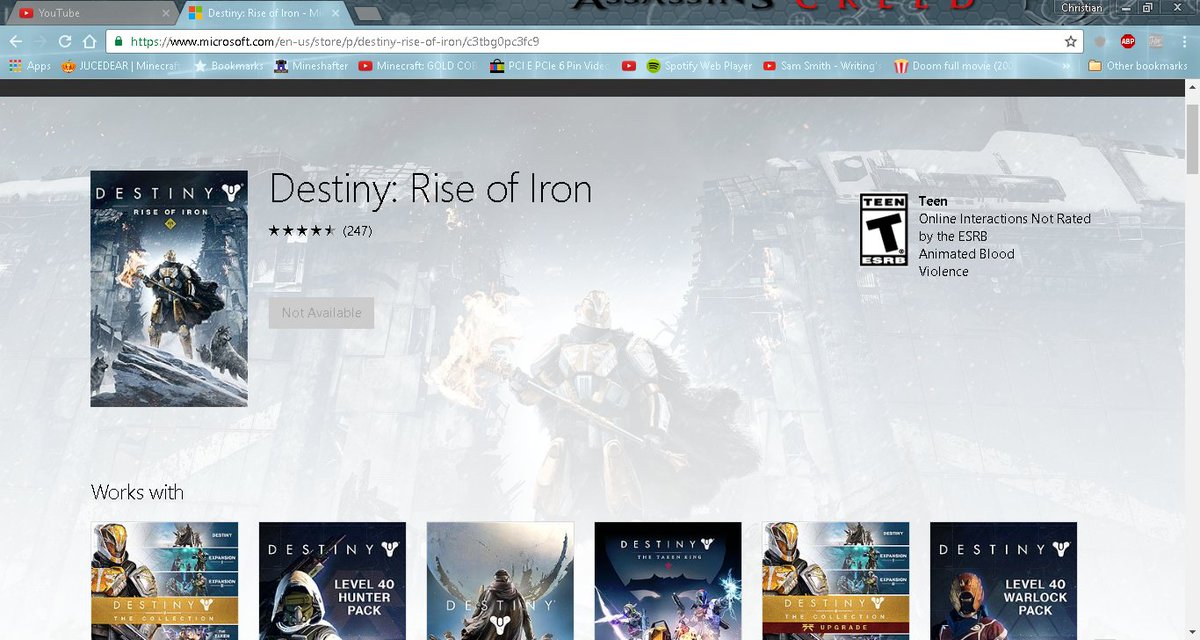This screenshot has width=1200, height=640.
Task: Open the Christian profile button
Action: (1080, 8)
